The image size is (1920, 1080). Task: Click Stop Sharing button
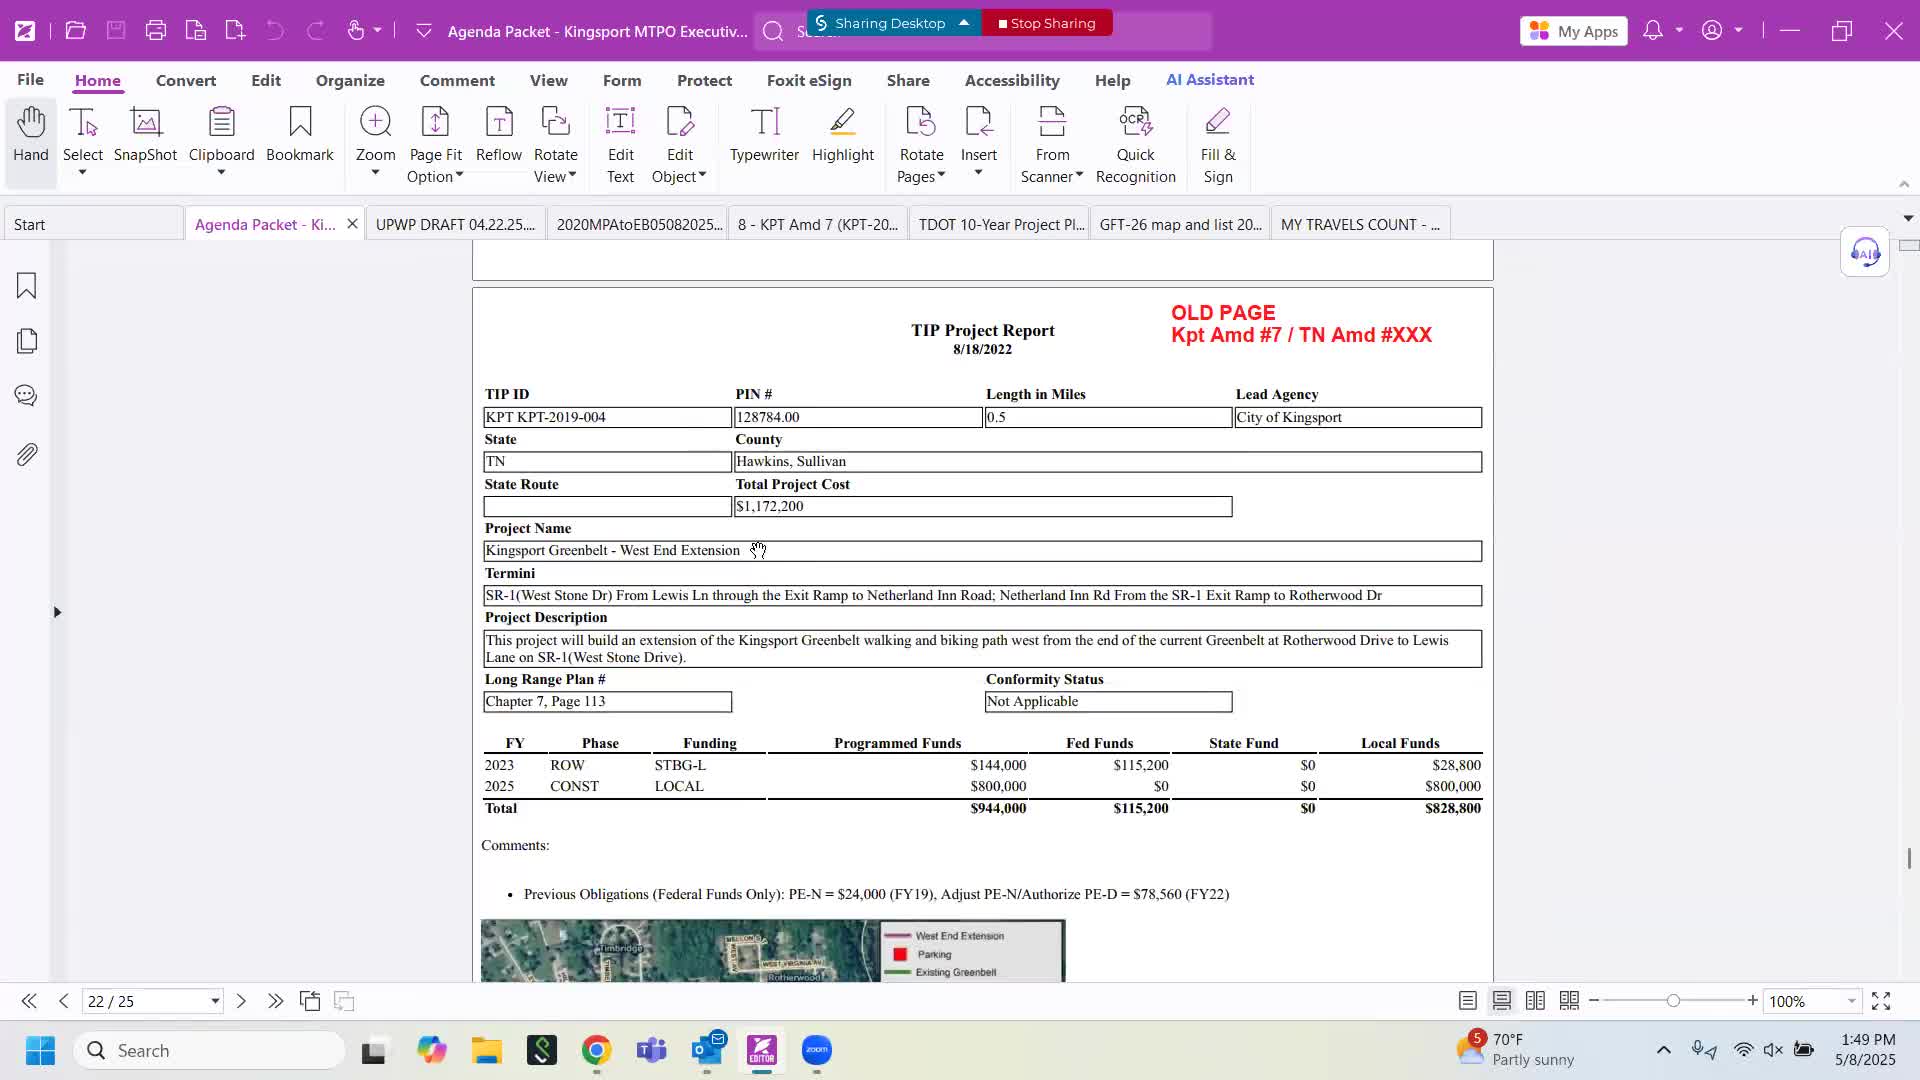pyautogui.click(x=1047, y=23)
